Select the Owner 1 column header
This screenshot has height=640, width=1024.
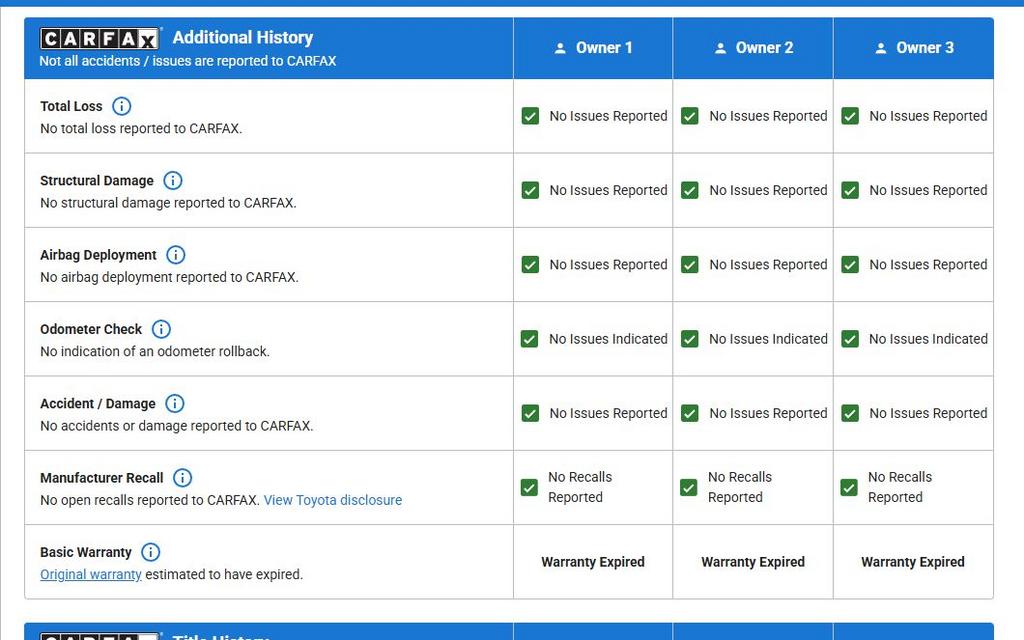click(593, 48)
